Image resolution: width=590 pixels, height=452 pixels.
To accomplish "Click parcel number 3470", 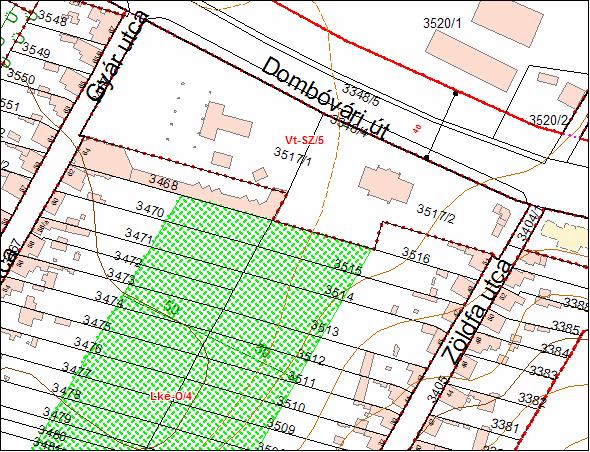I will point(150,209).
